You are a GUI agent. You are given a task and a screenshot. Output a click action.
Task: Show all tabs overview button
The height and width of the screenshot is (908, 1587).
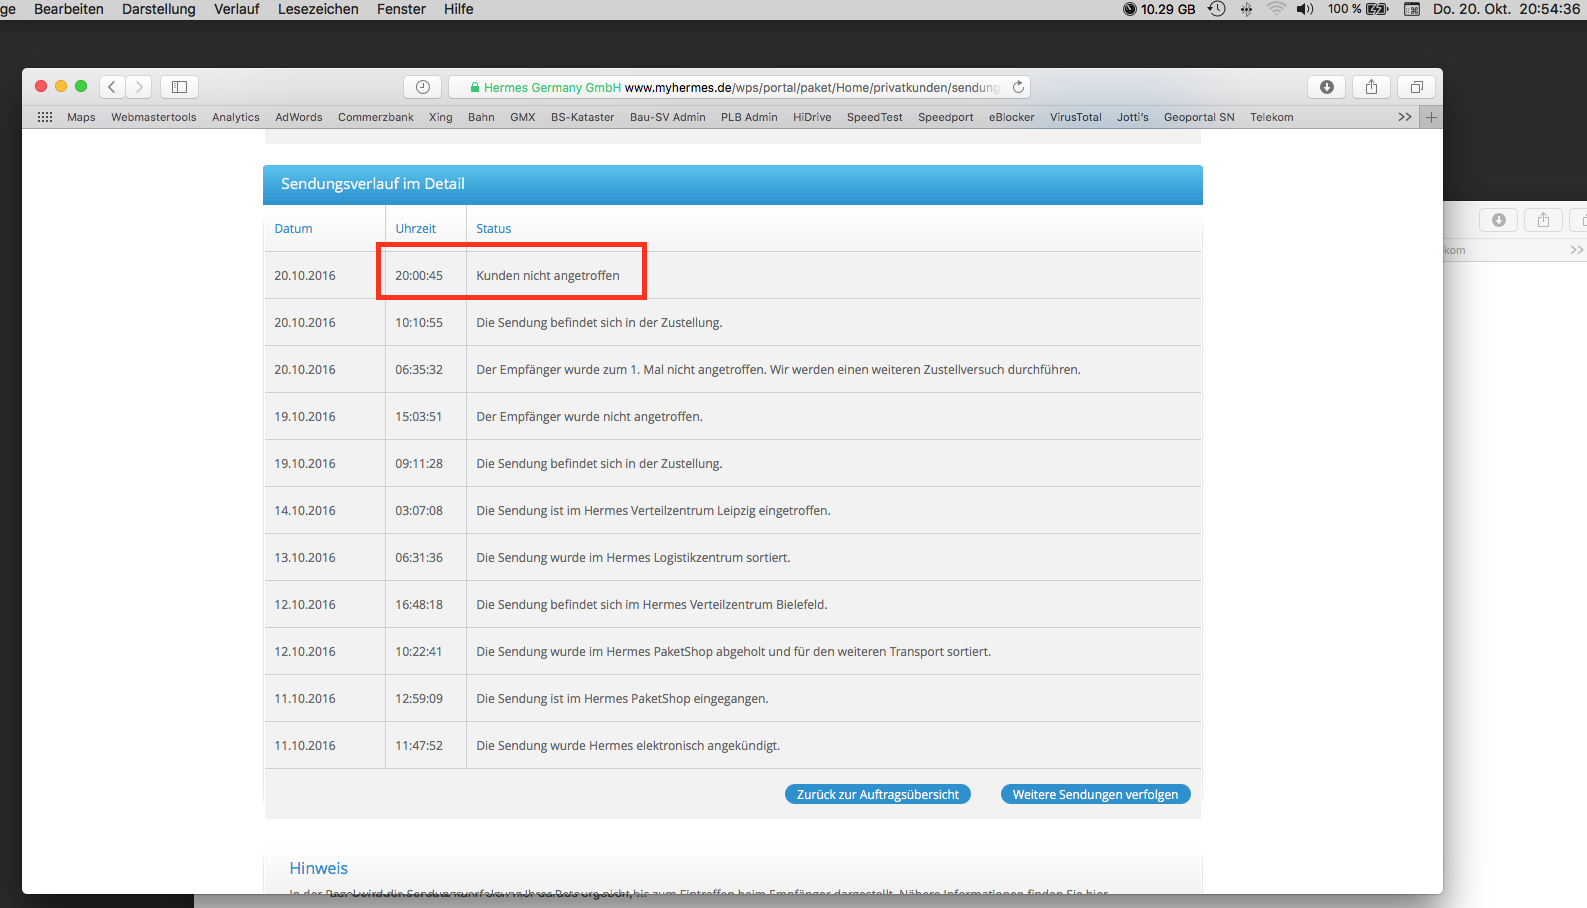click(x=1417, y=87)
